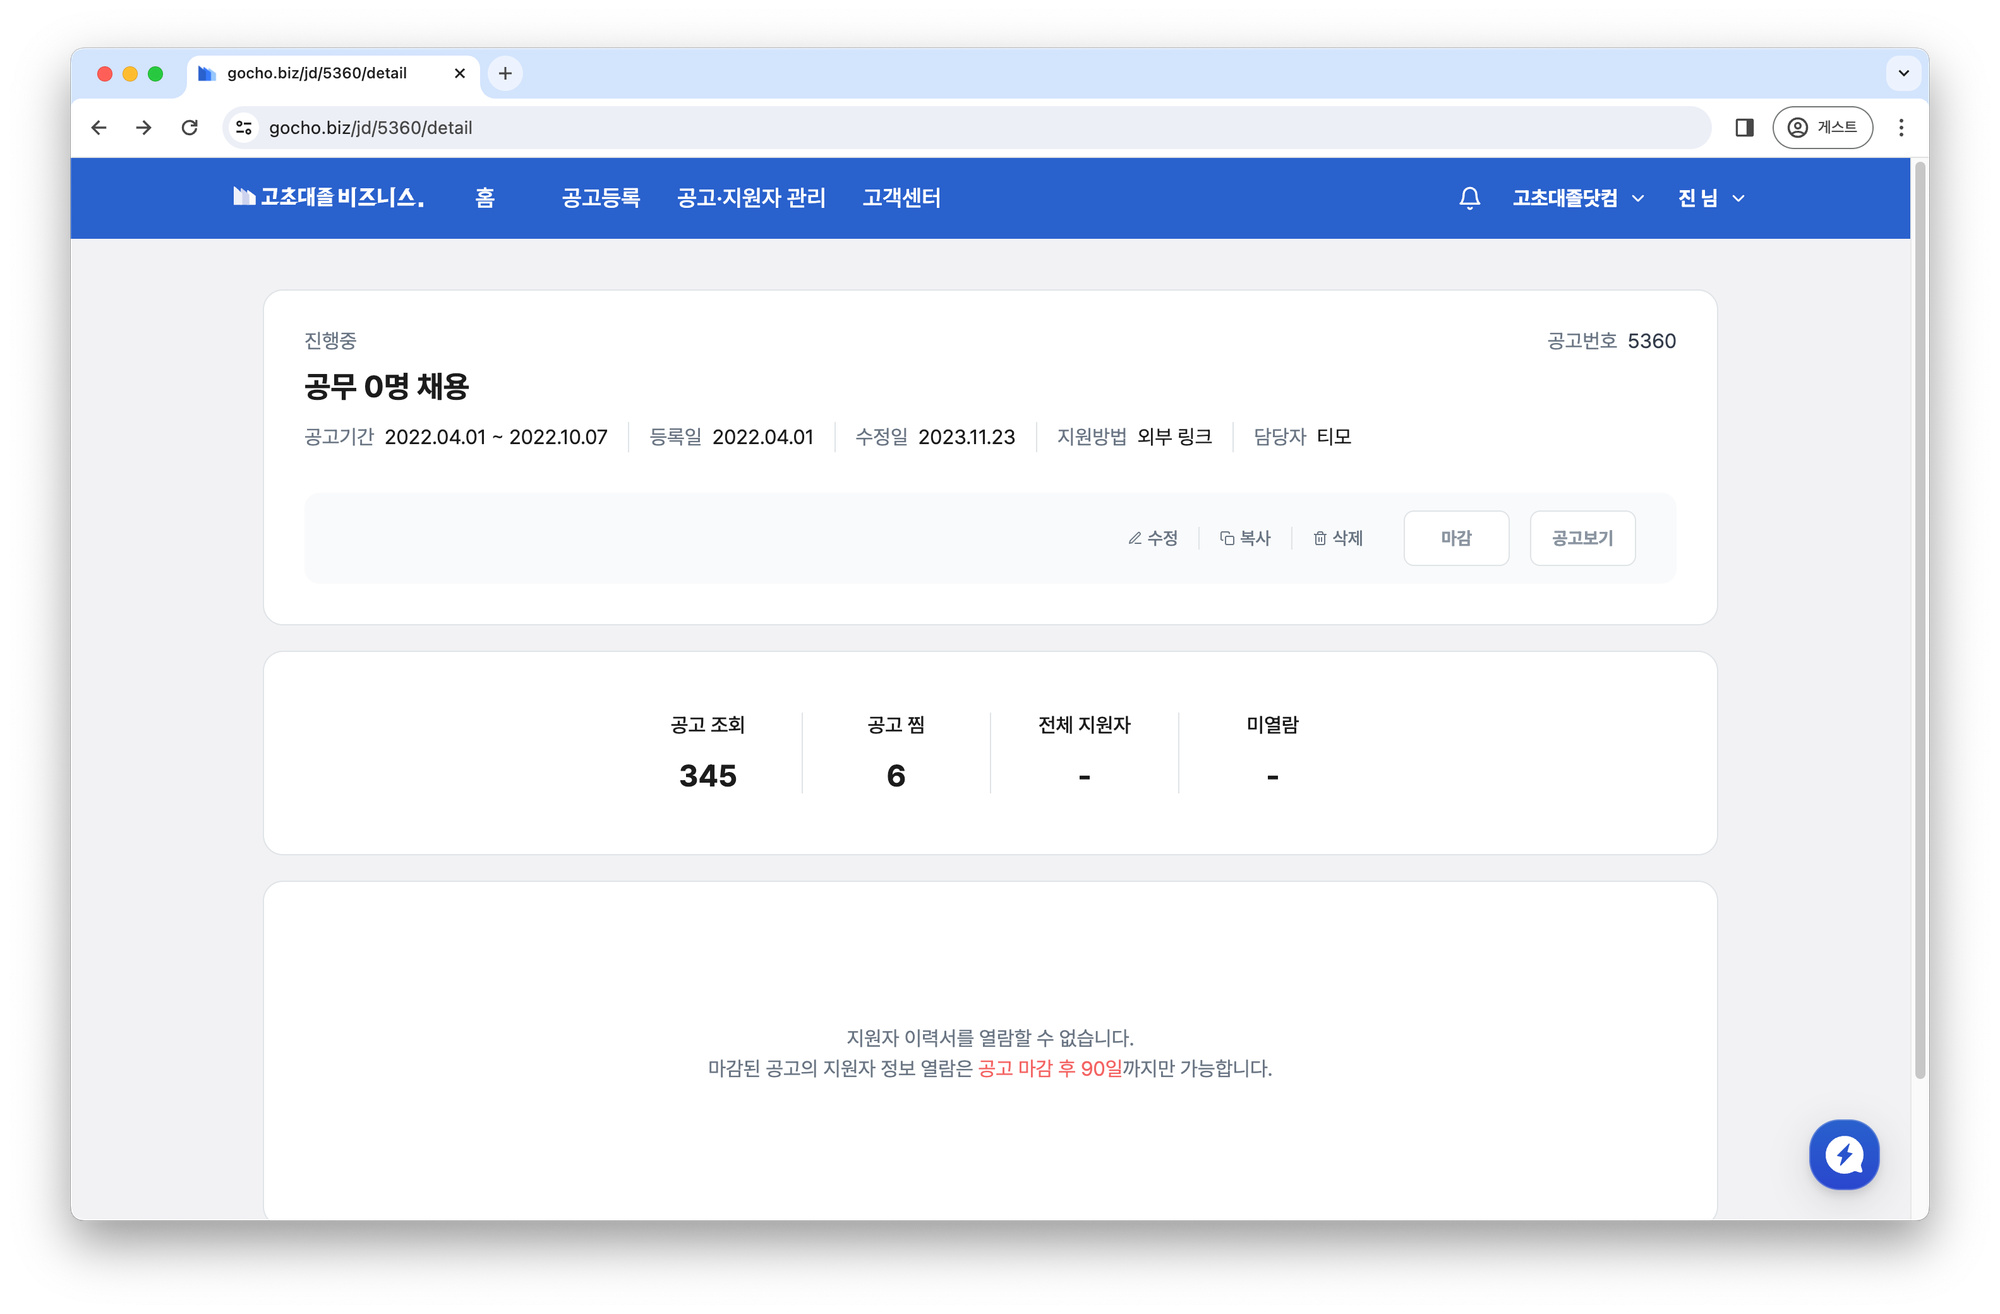This screenshot has width=2000, height=1314.
Task: Click the notification bell icon
Action: point(1469,198)
